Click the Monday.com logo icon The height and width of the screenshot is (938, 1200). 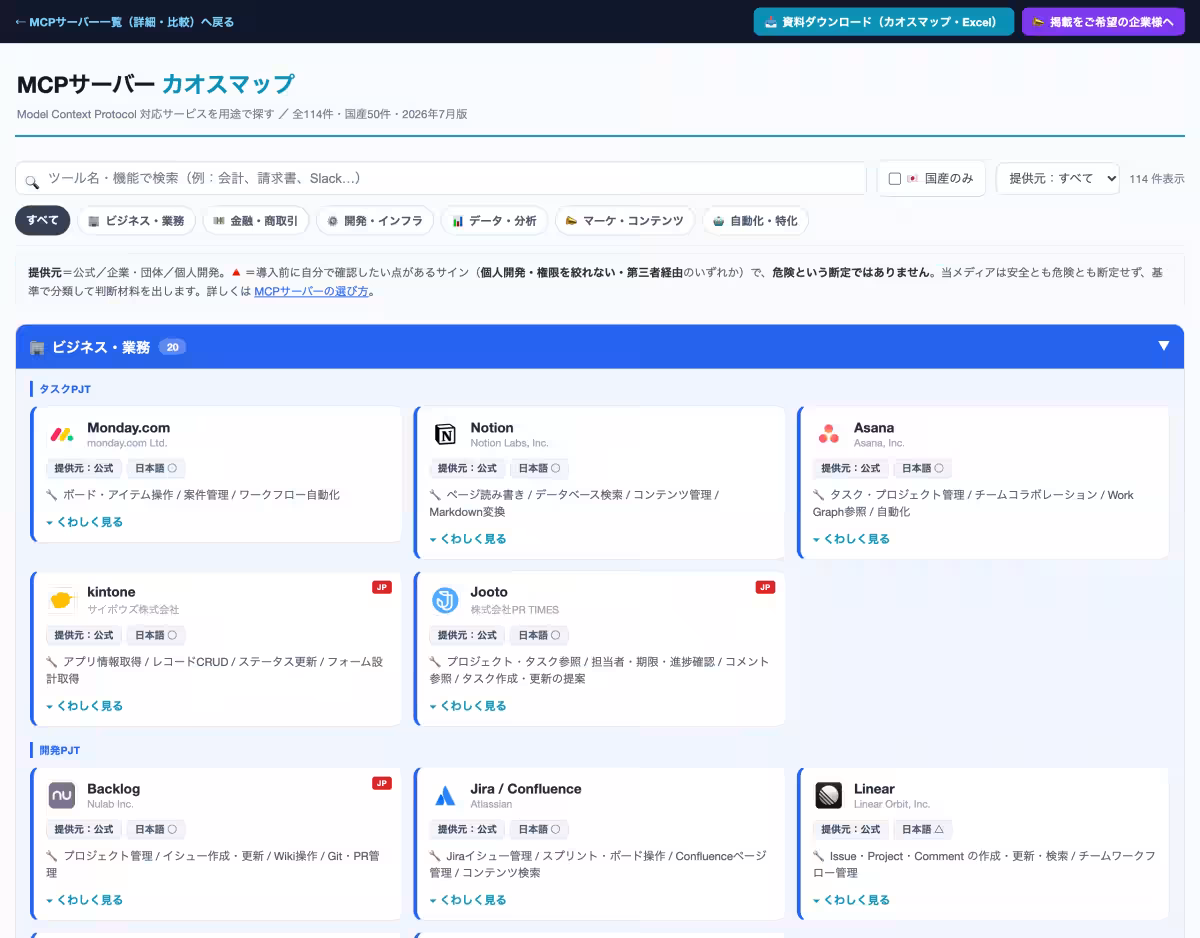tap(62, 434)
